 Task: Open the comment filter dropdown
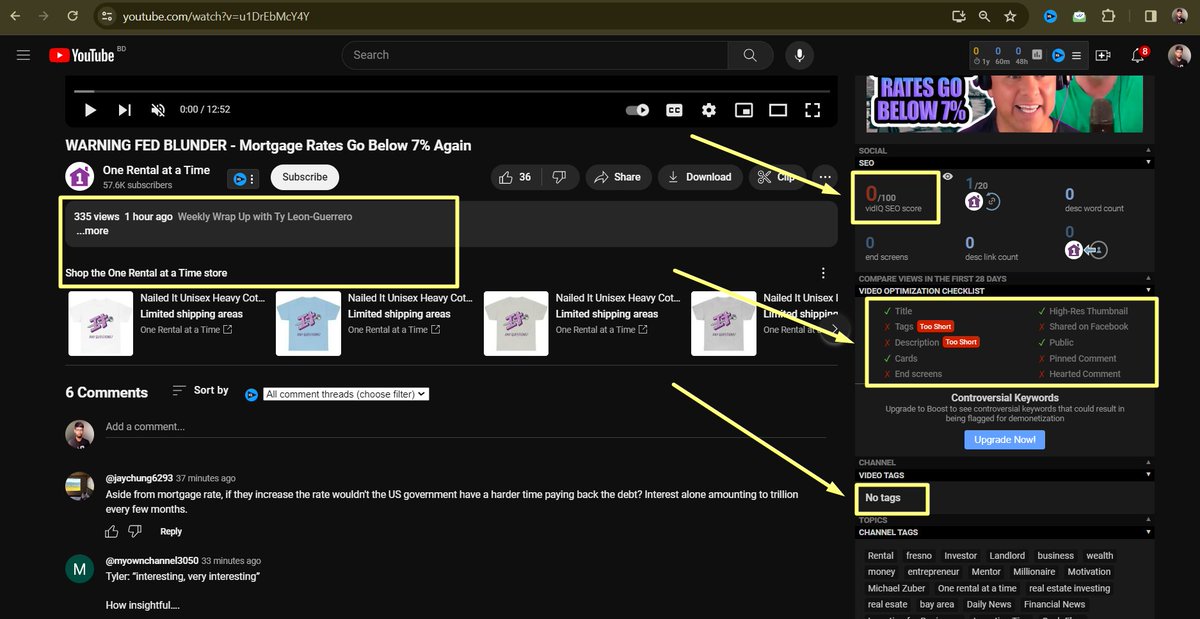(x=345, y=394)
